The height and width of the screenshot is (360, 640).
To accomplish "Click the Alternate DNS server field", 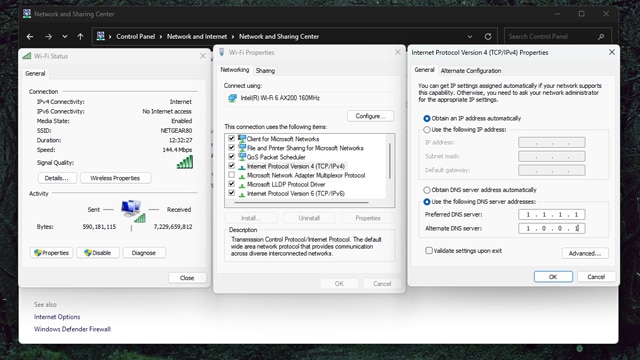I will pos(552,228).
